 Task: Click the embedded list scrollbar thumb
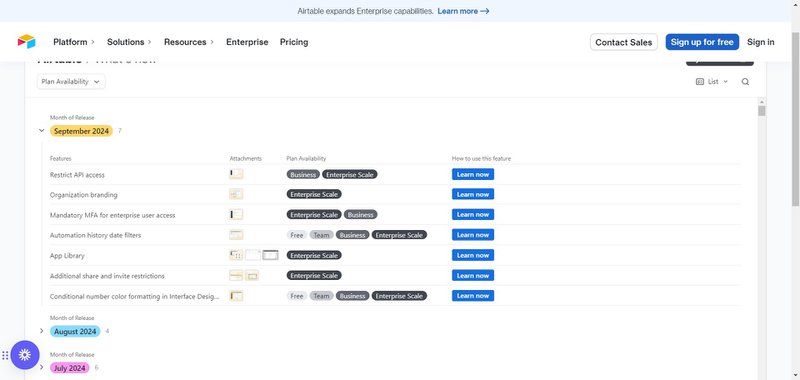coord(762,111)
